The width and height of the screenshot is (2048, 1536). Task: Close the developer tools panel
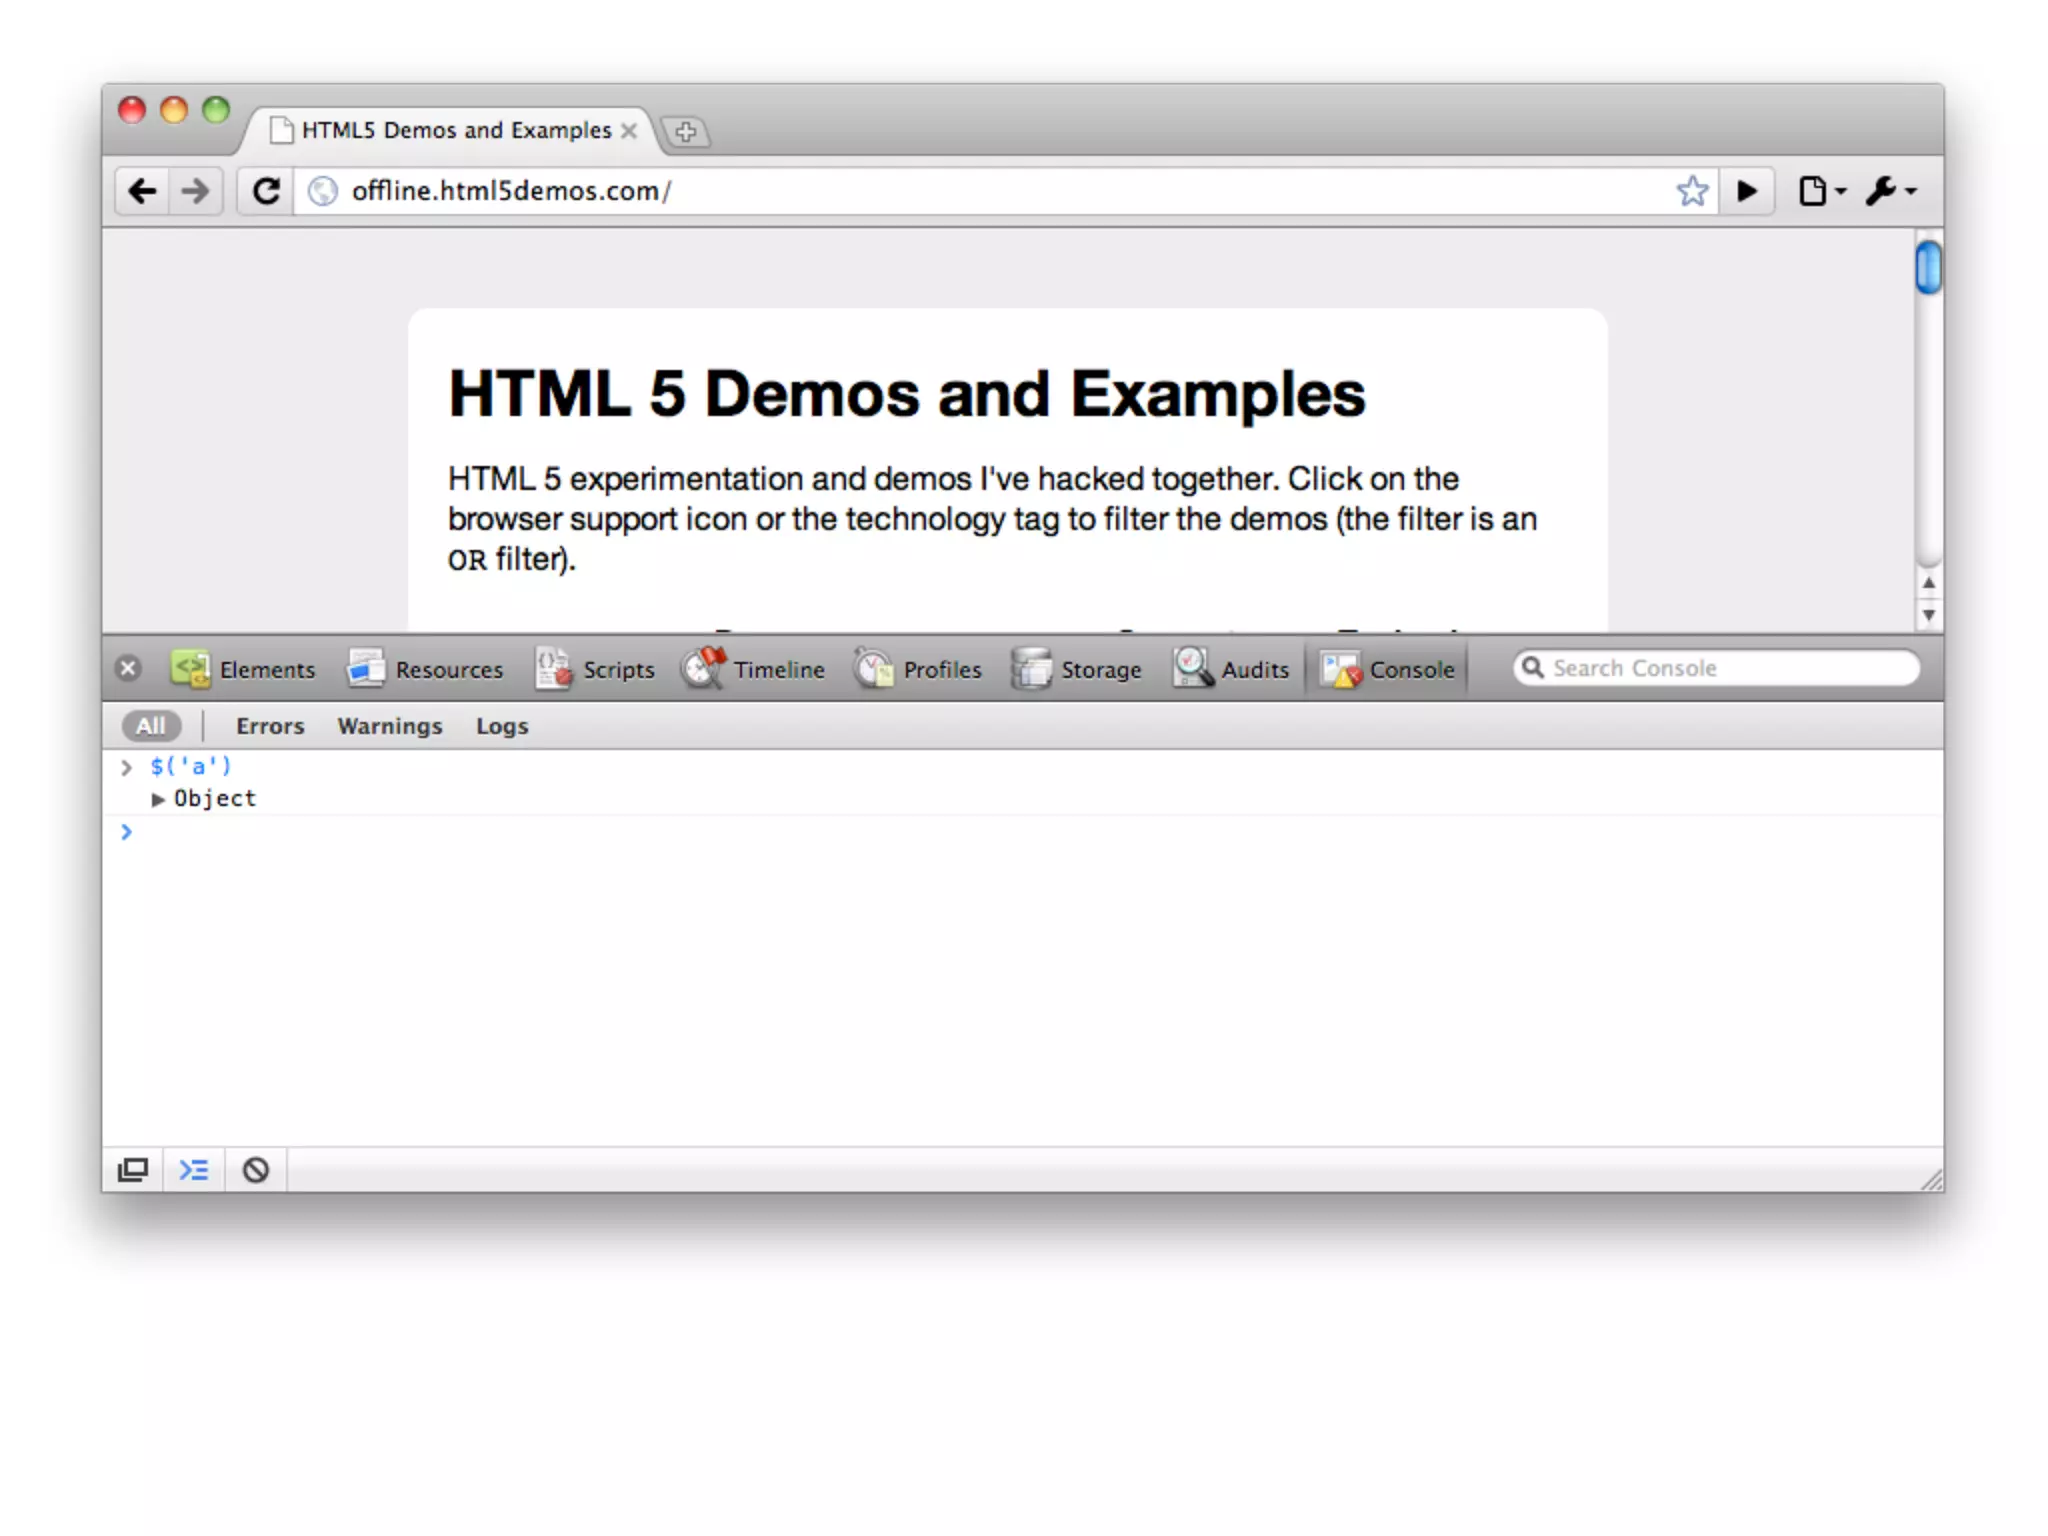tap(128, 668)
